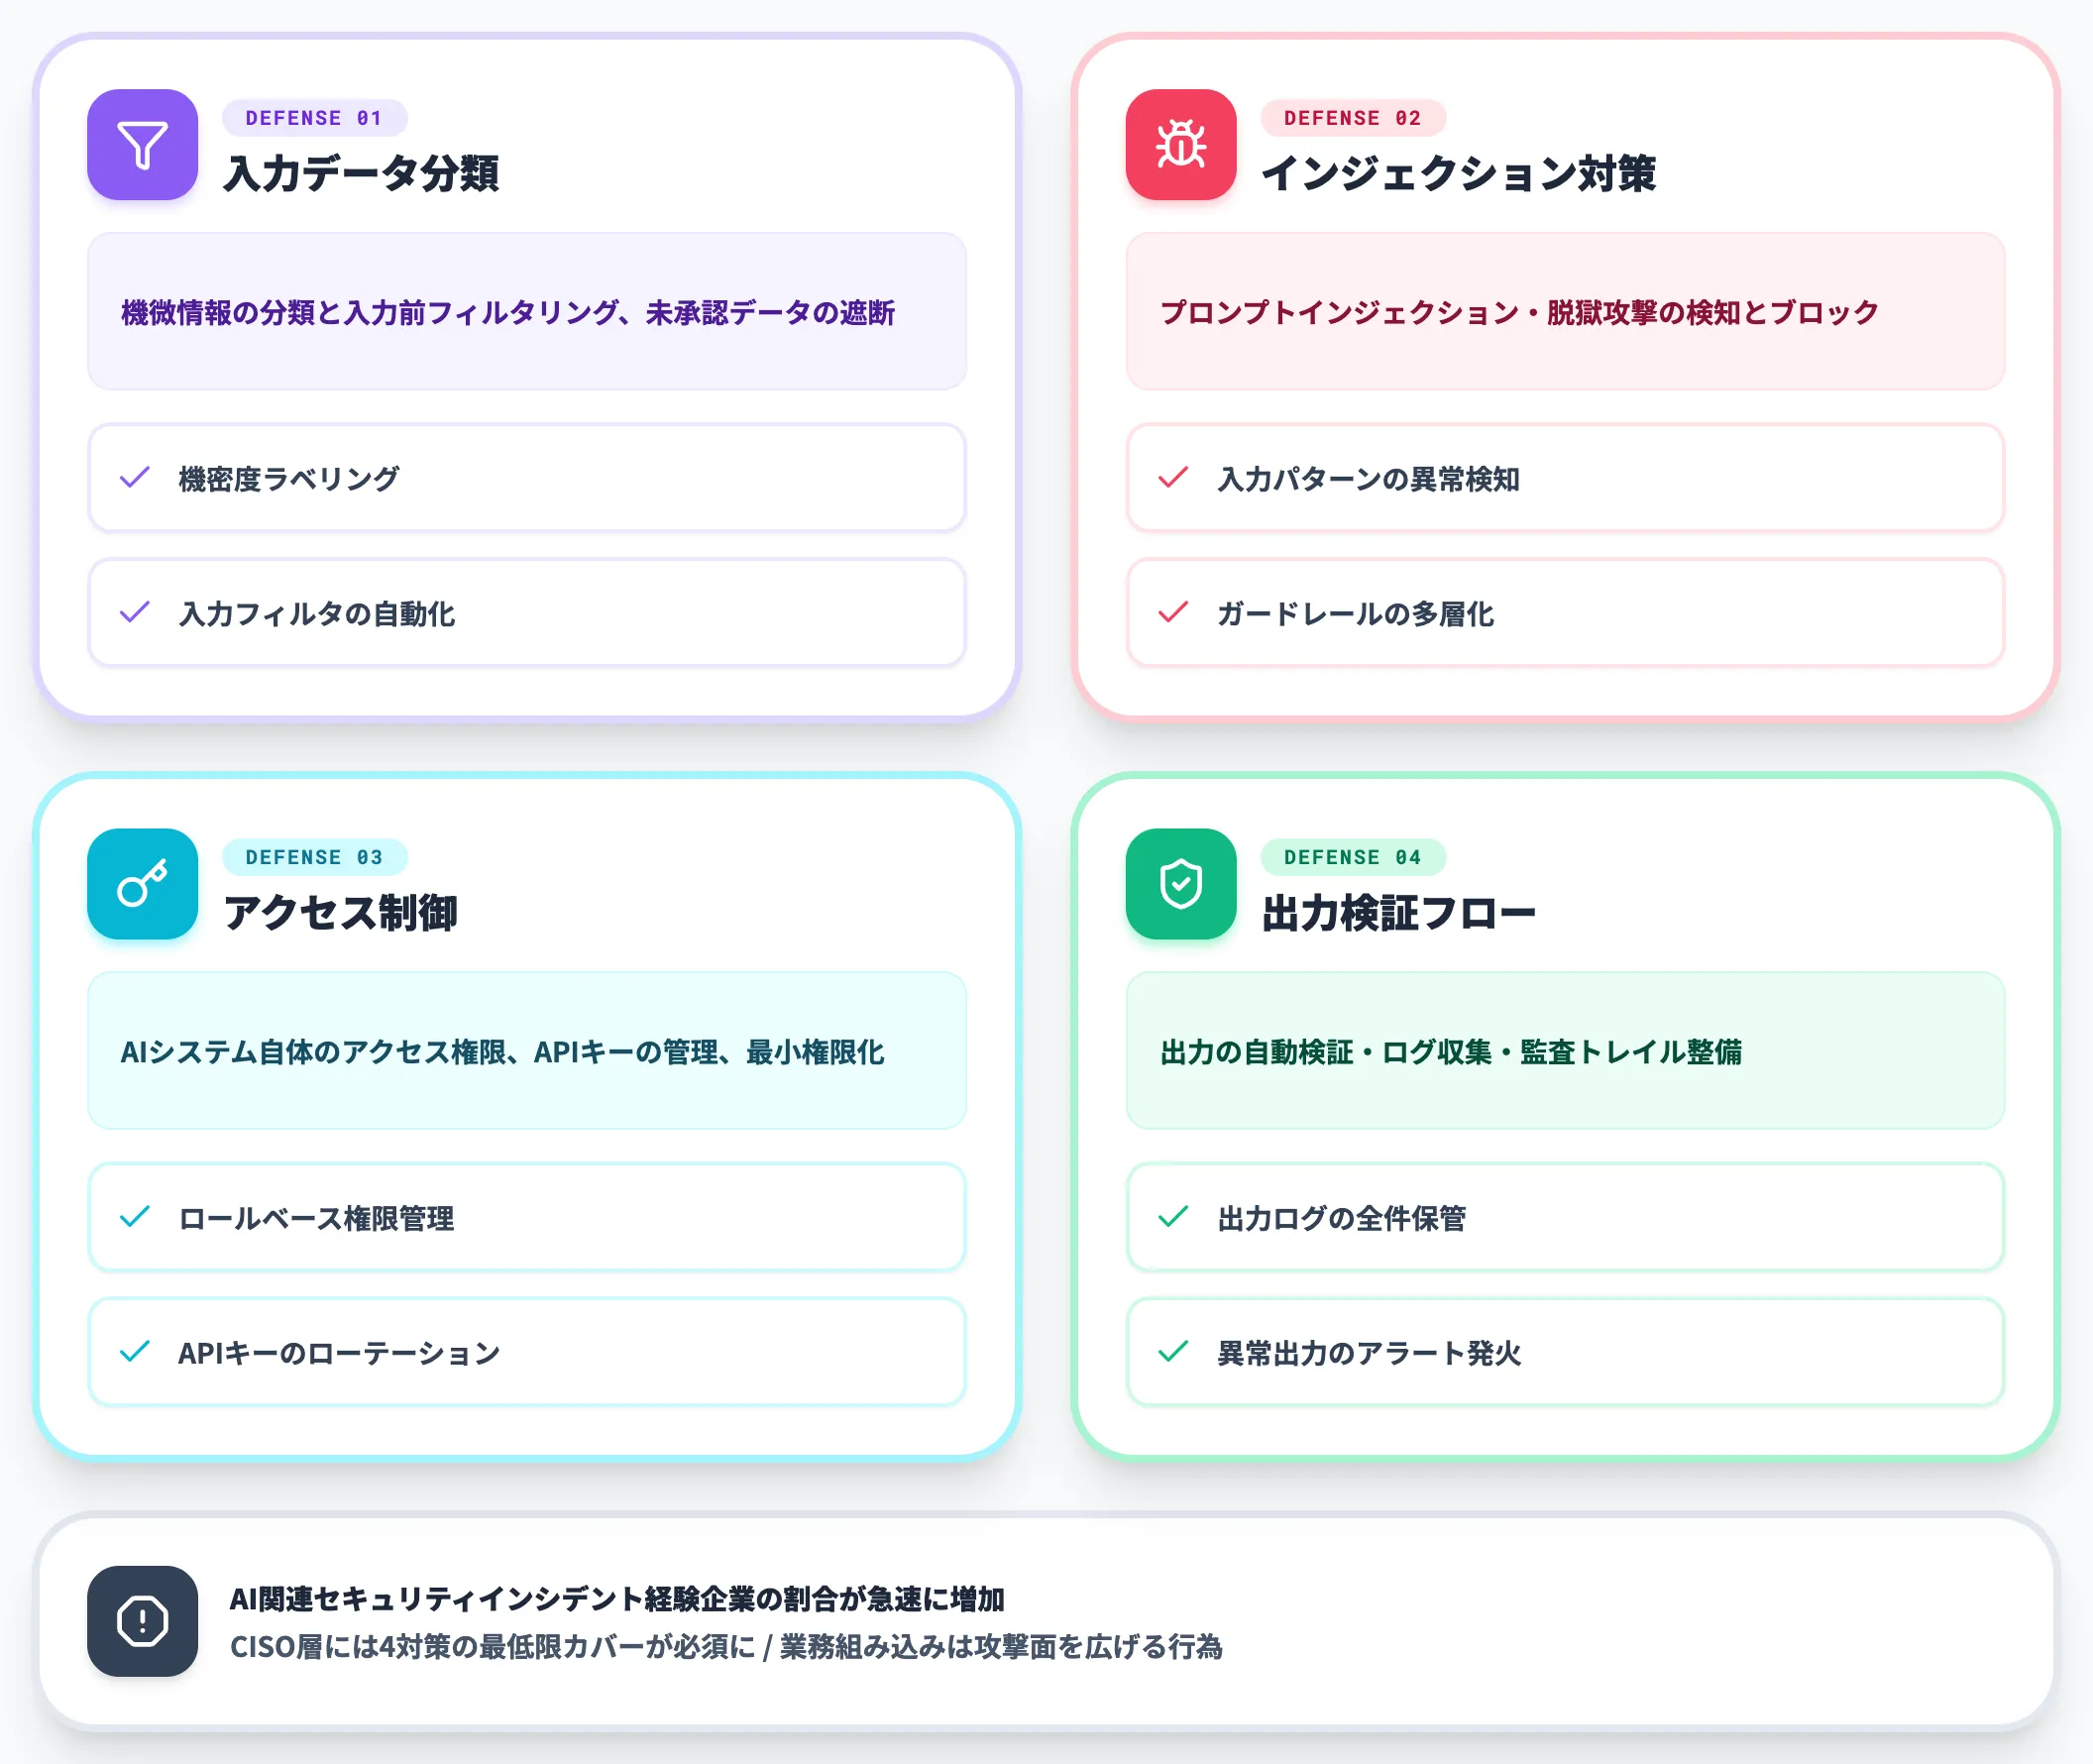Click description 機微情報の分類と入力前フィルタリング
This screenshot has height=1764, width=2093.
[508, 312]
